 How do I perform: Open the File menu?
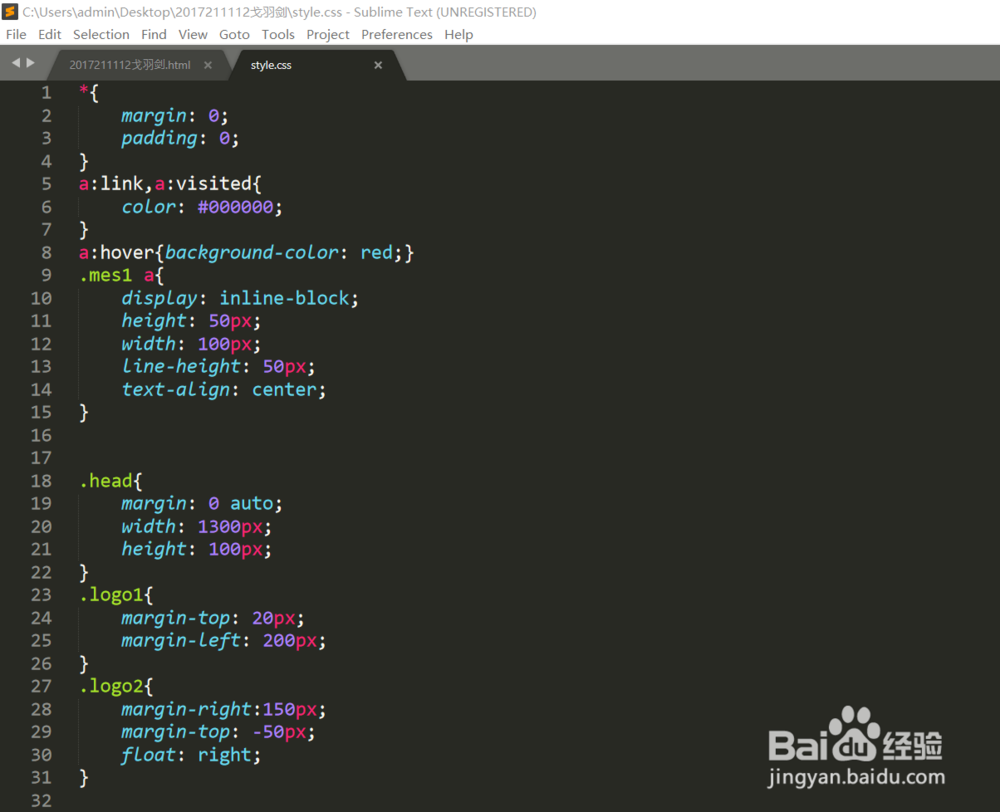(16, 34)
